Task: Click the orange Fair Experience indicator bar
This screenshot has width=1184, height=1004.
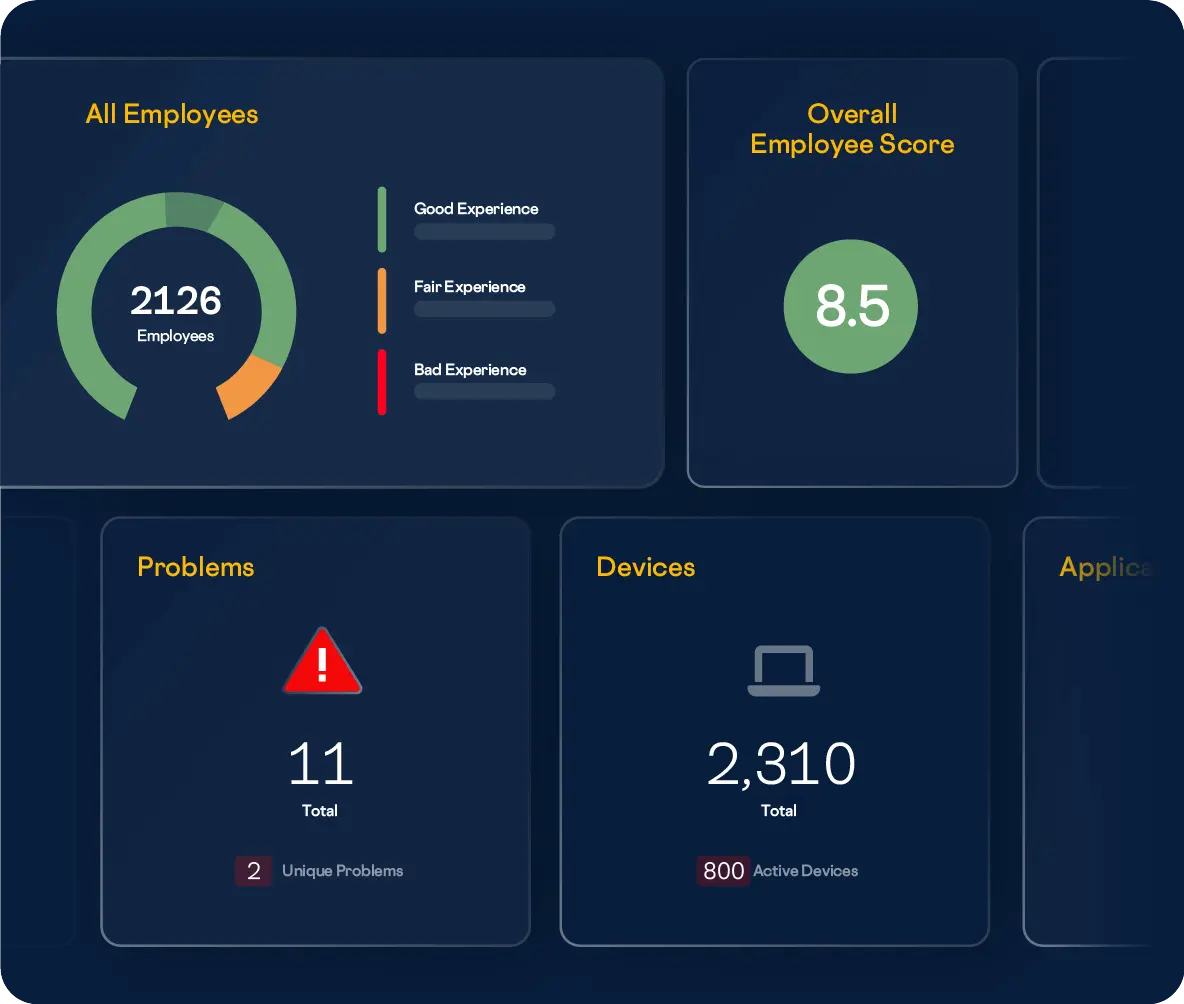Action: [382, 300]
